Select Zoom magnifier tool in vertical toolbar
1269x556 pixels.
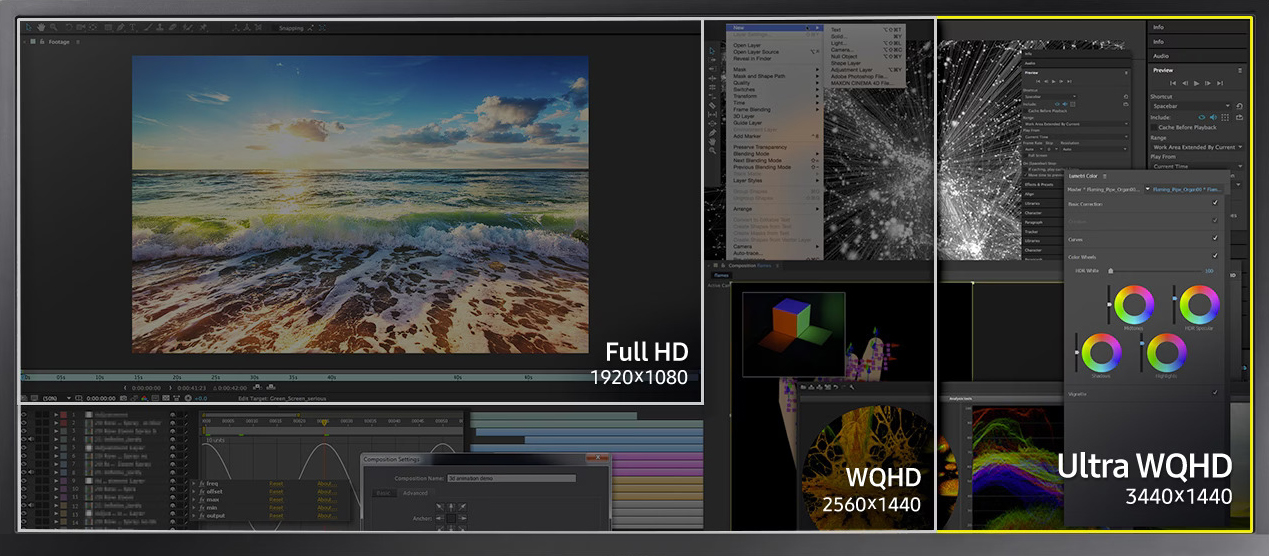pos(712,150)
